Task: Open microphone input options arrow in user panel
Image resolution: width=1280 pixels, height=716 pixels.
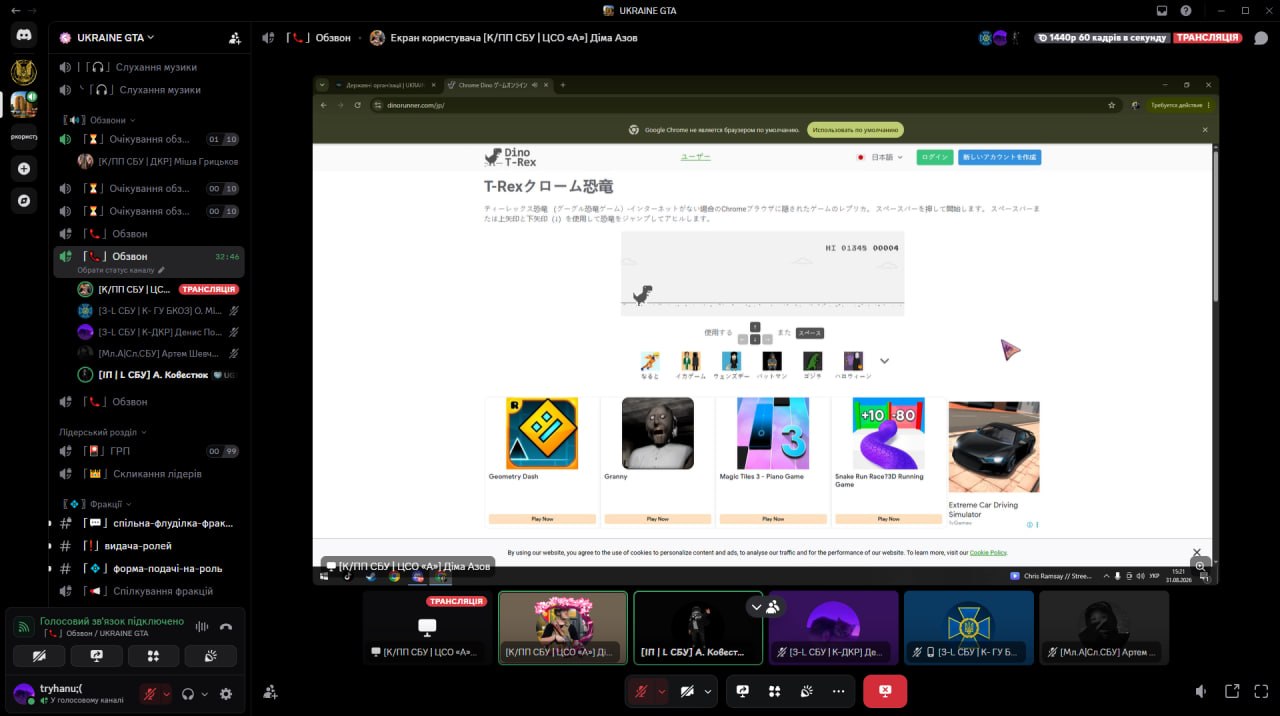Action: [x=166, y=694]
